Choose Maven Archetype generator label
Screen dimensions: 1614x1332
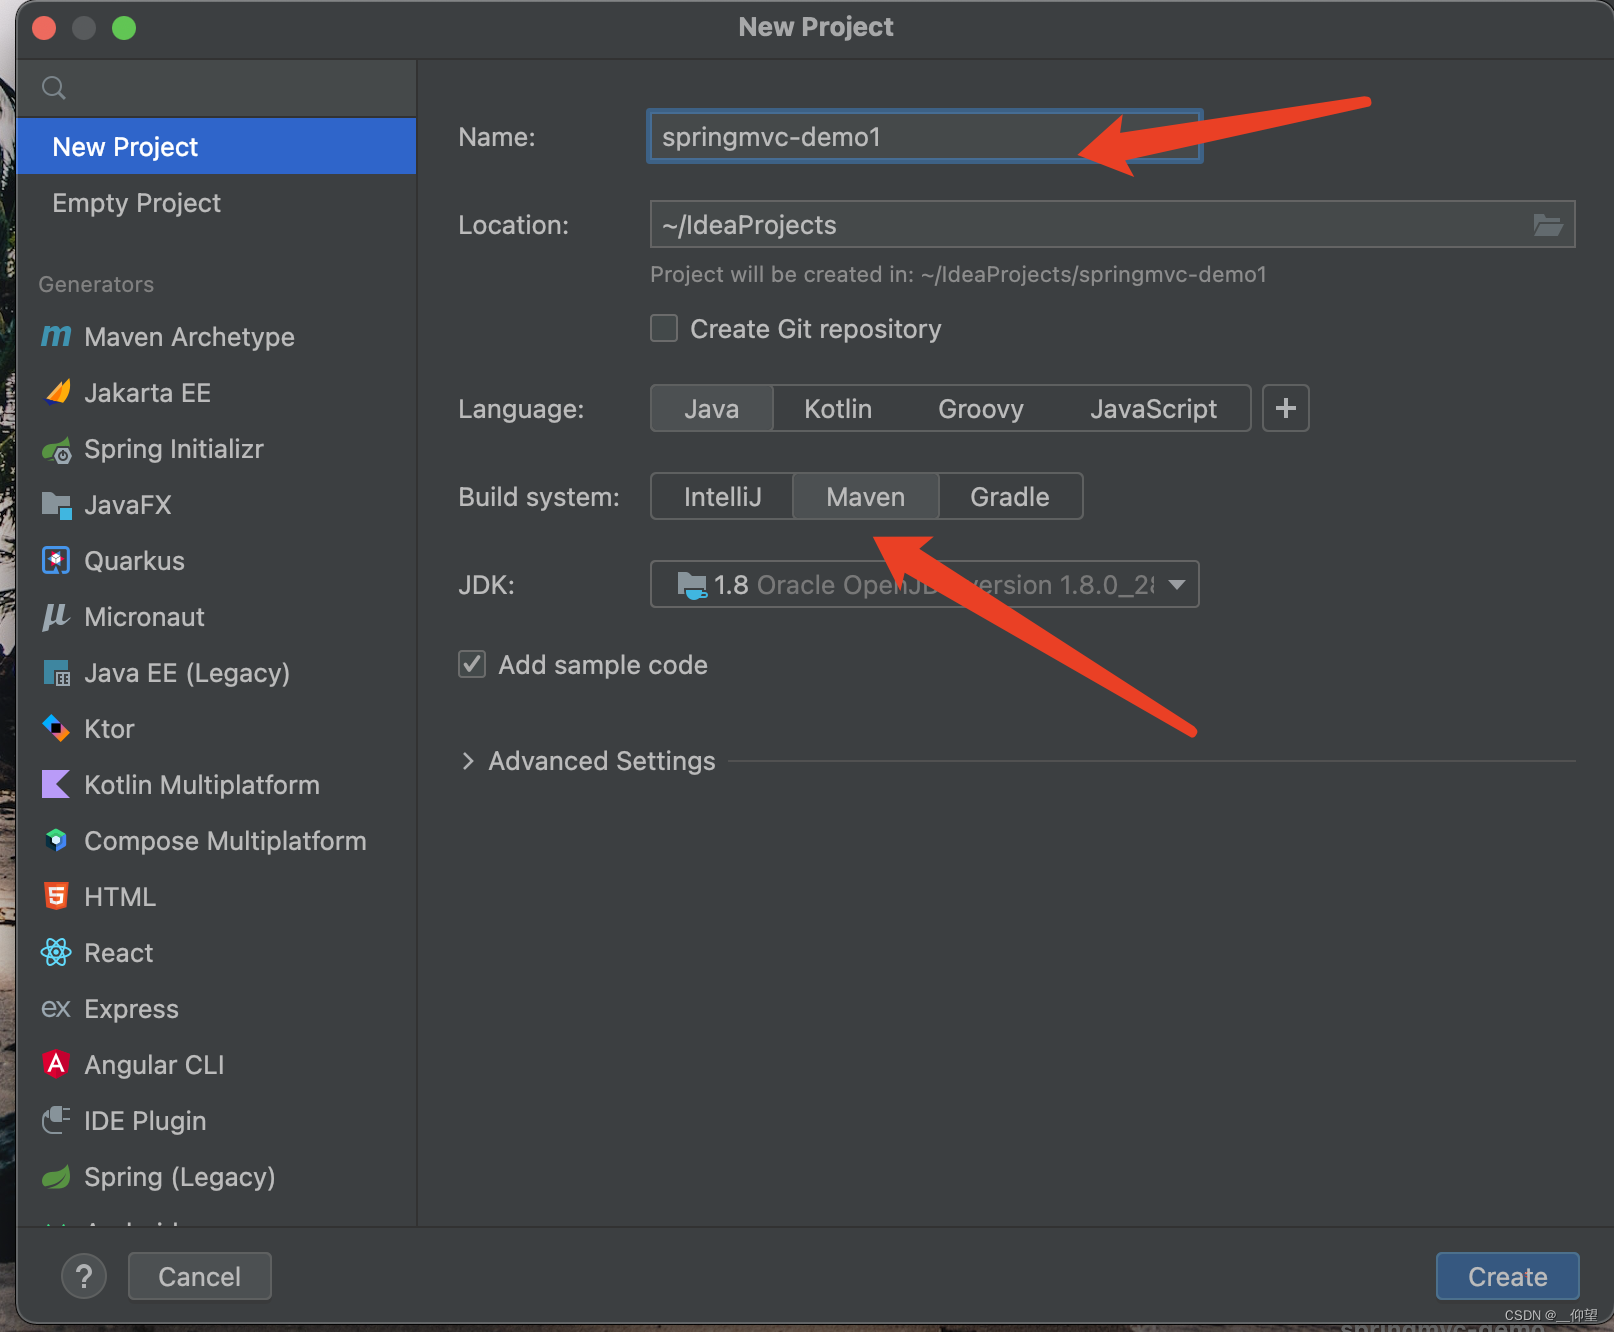(189, 337)
